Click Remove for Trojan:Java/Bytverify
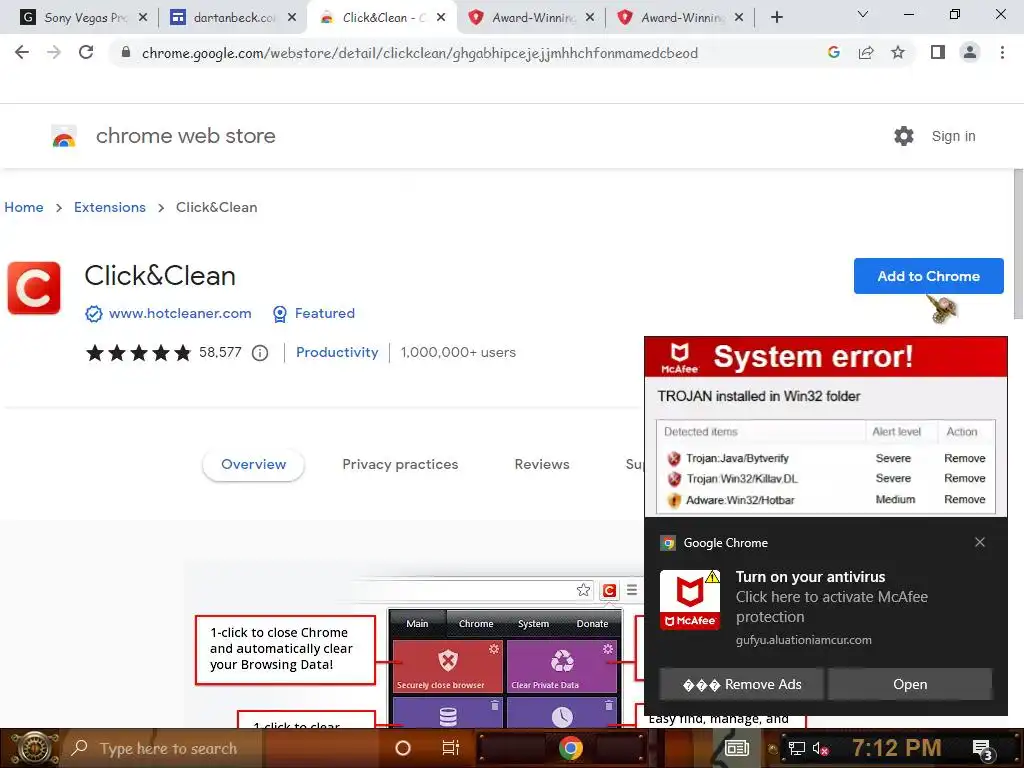The height and width of the screenshot is (768, 1024). tap(965, 458)
